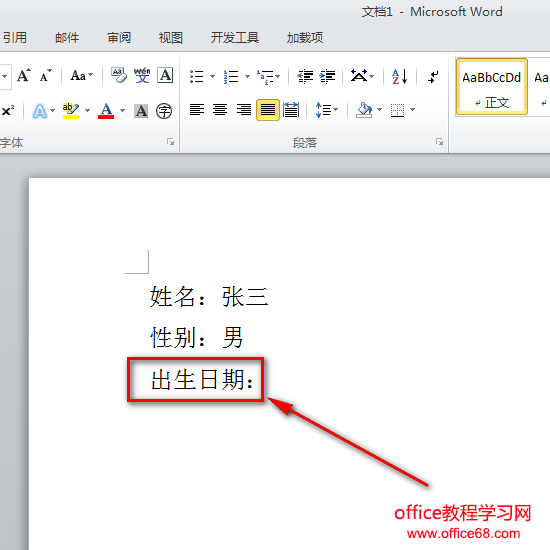Viewport: 550px width, 550px height.
Task: Open the 引用 ribbon tab
Action: coord(14,38)
